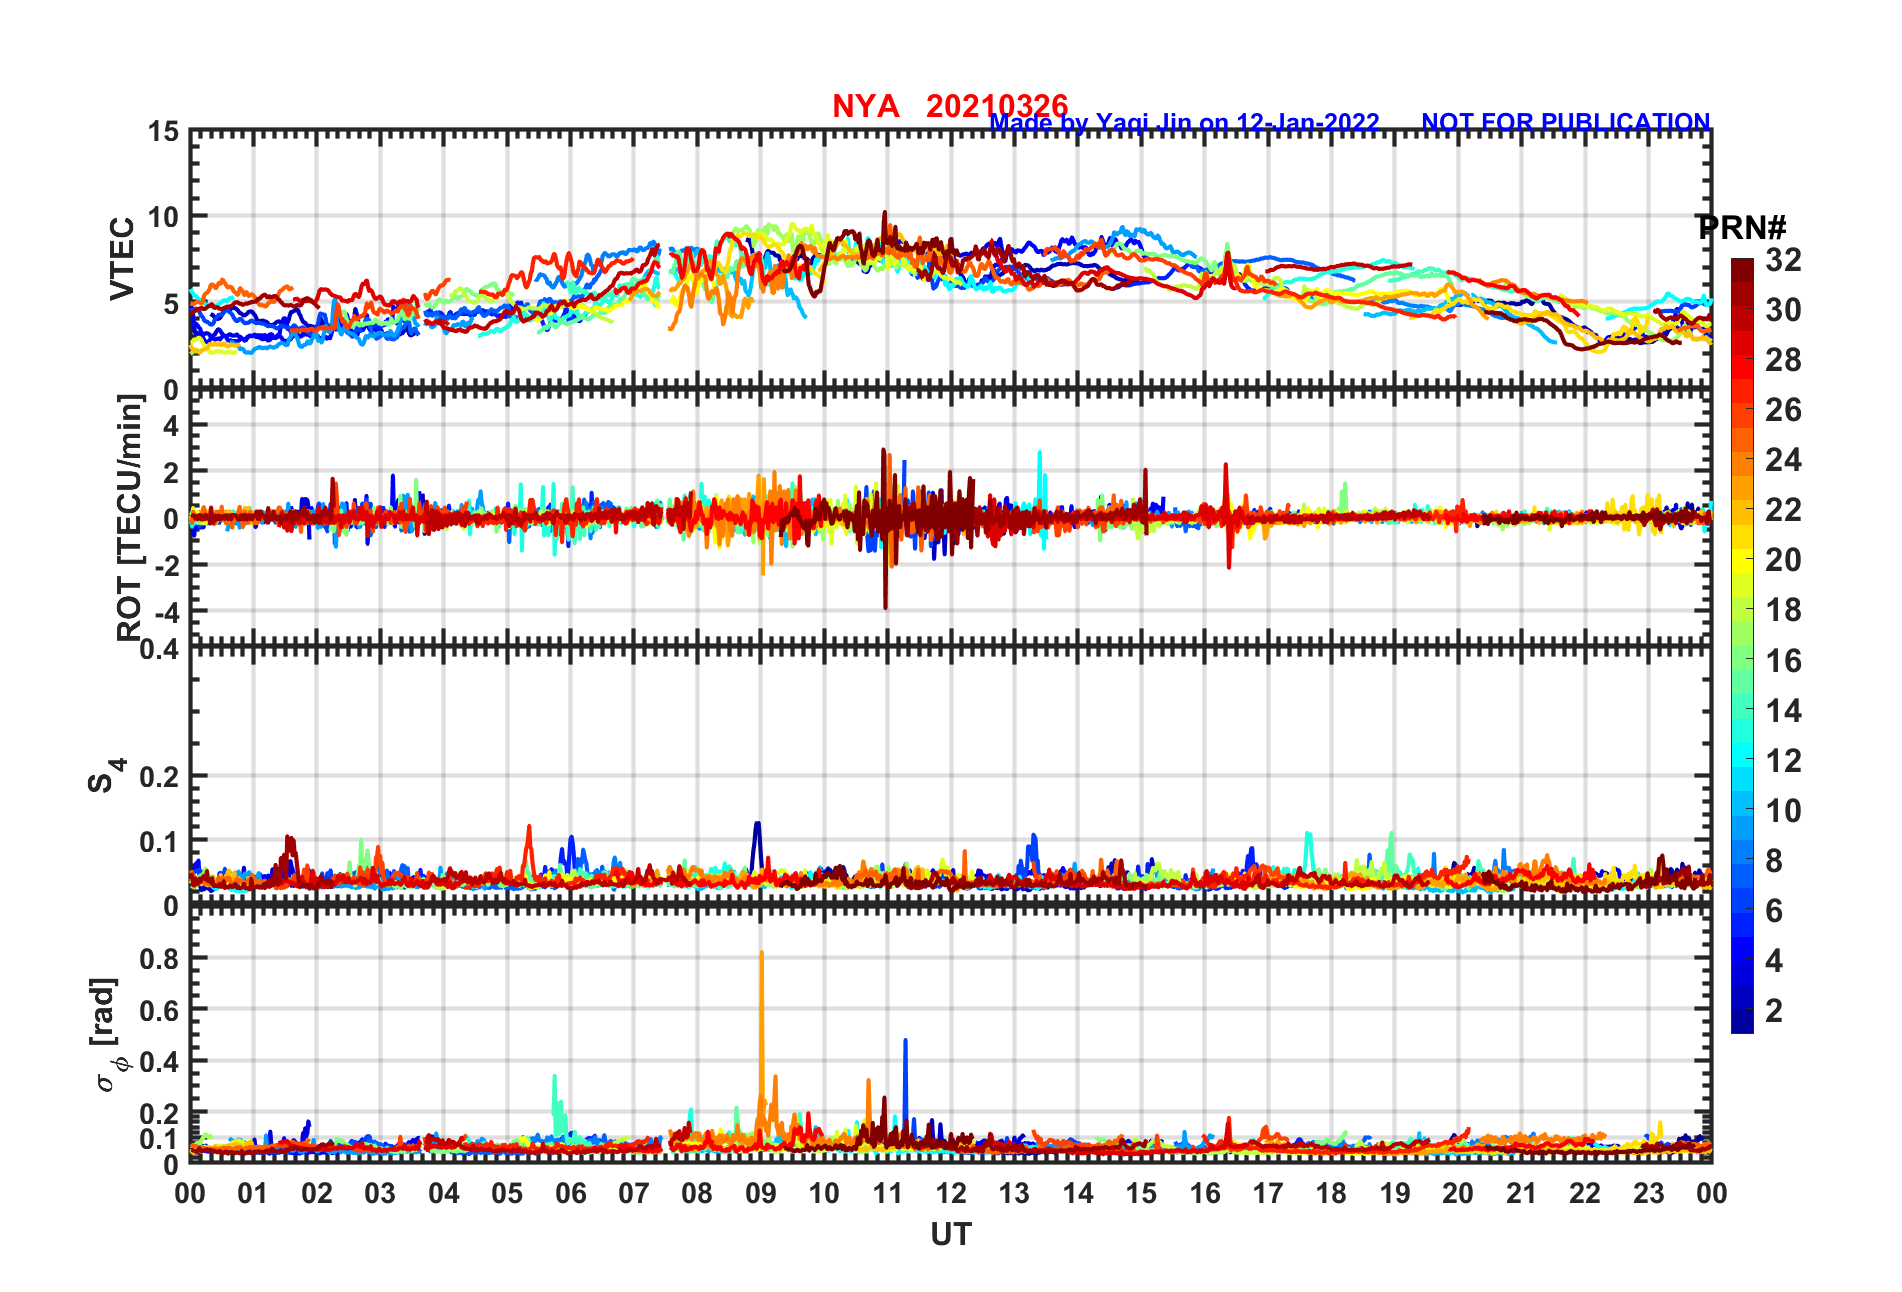The height and width of the screenshot is (1292, 1902).
Task: Click x-axis tick label 13
Action: point(1014,1193)
